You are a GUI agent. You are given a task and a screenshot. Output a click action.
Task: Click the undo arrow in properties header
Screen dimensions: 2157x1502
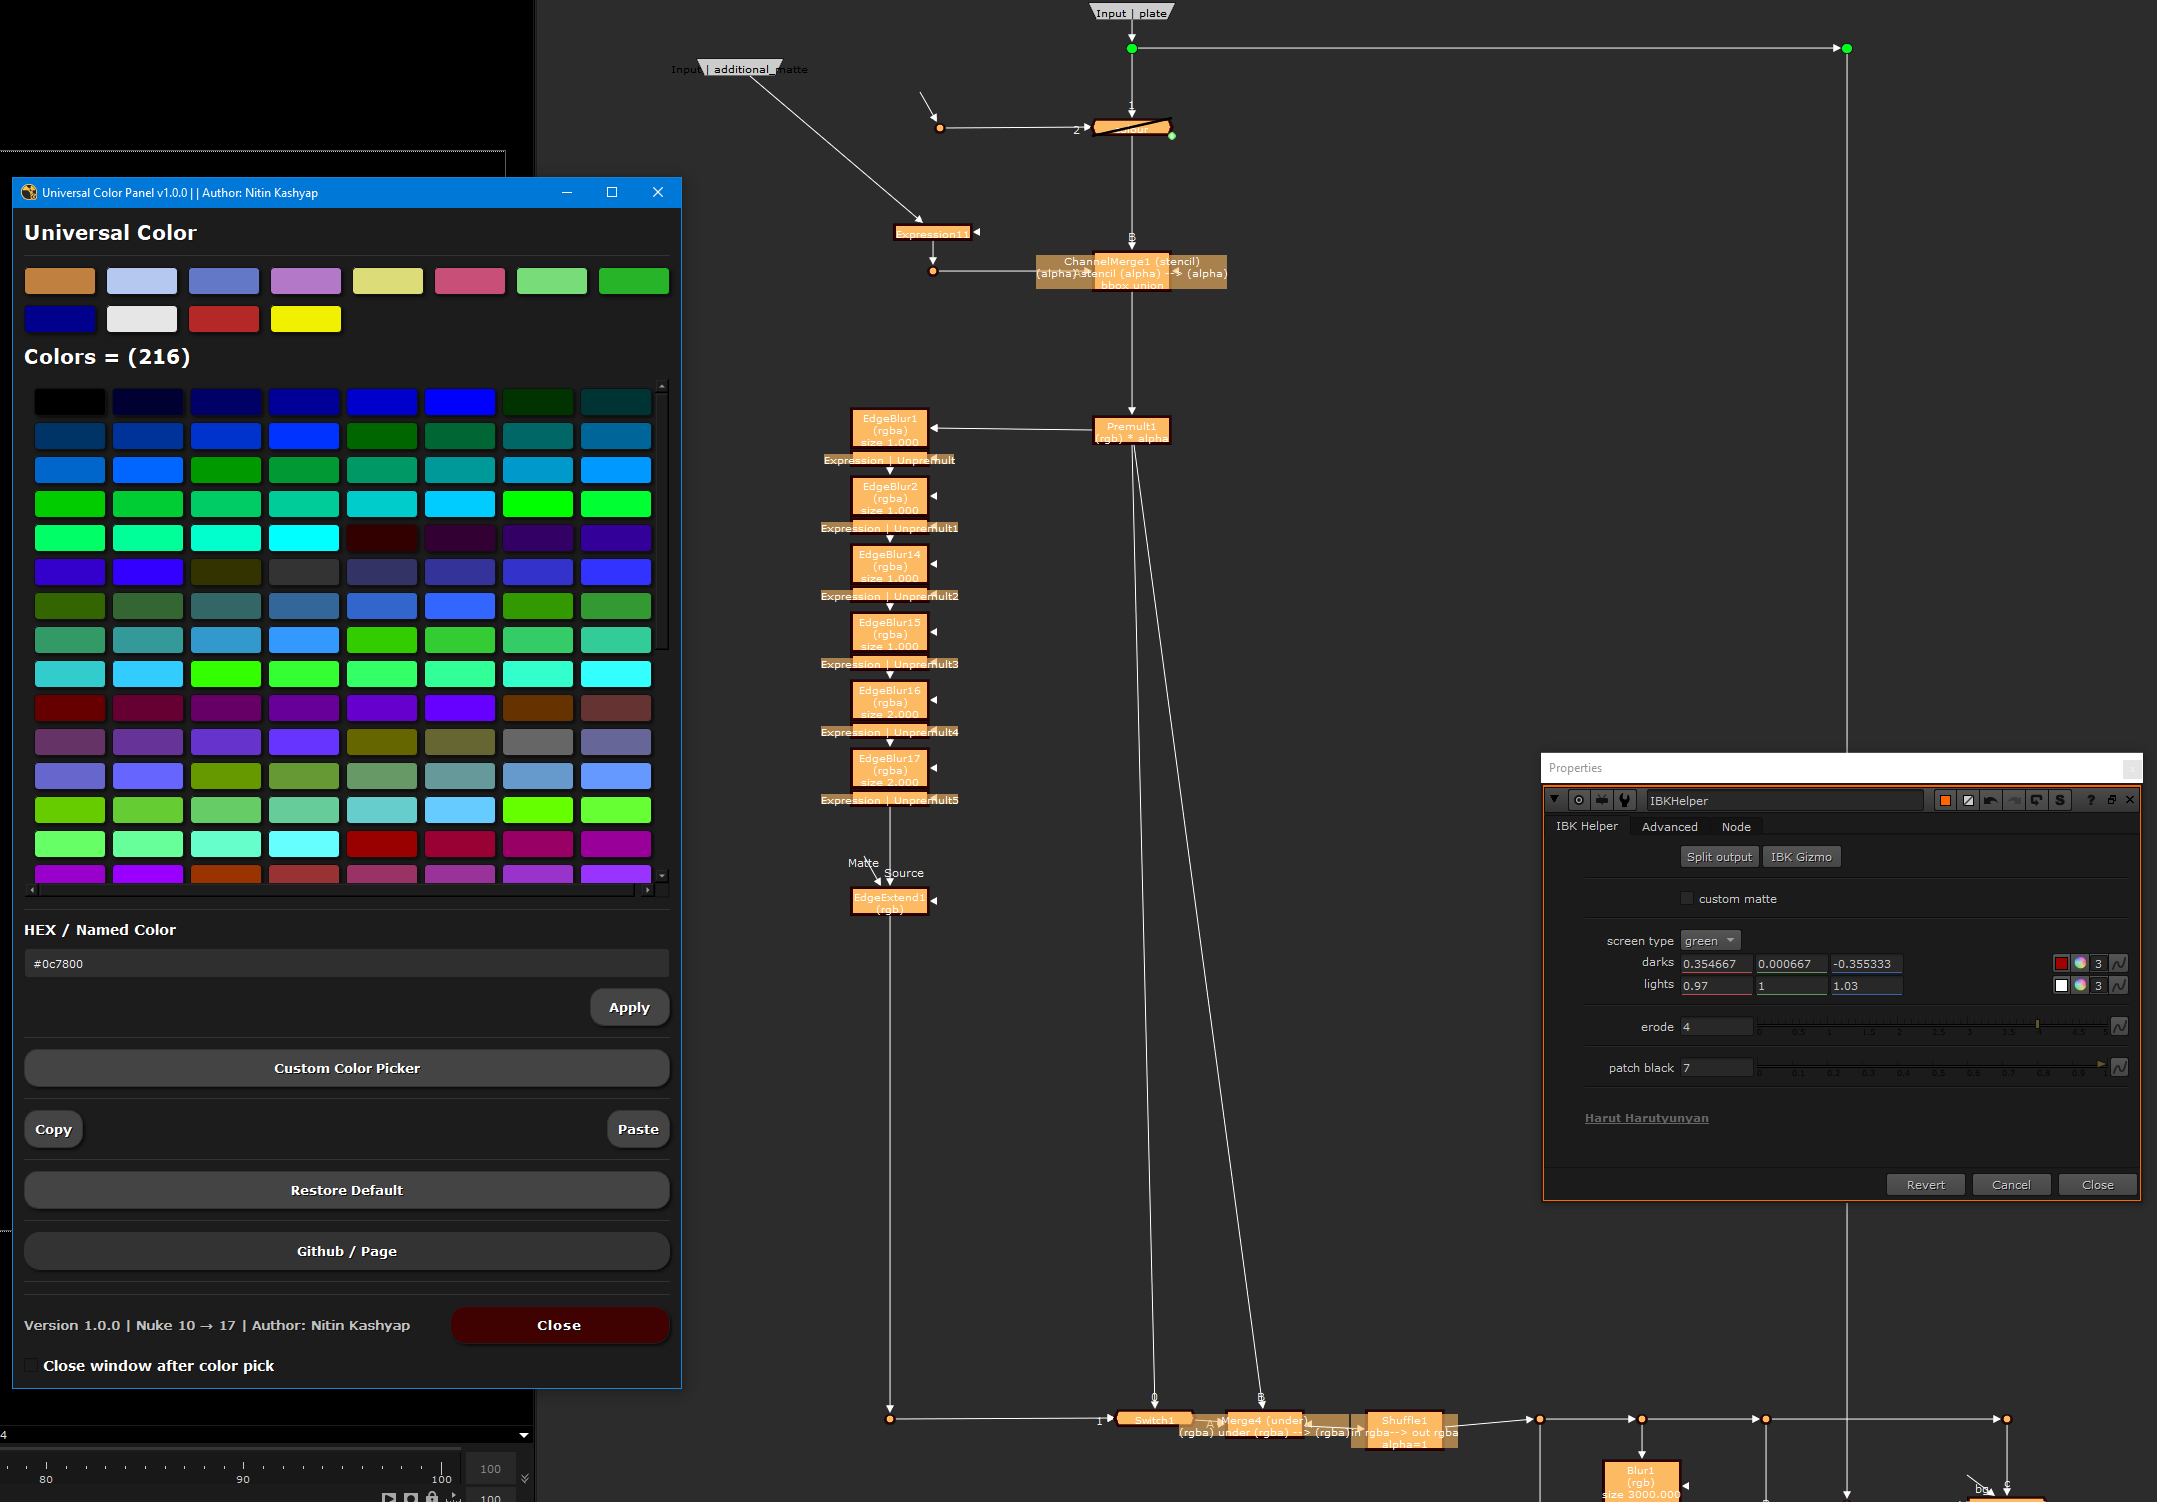[x=1991, y=800]
